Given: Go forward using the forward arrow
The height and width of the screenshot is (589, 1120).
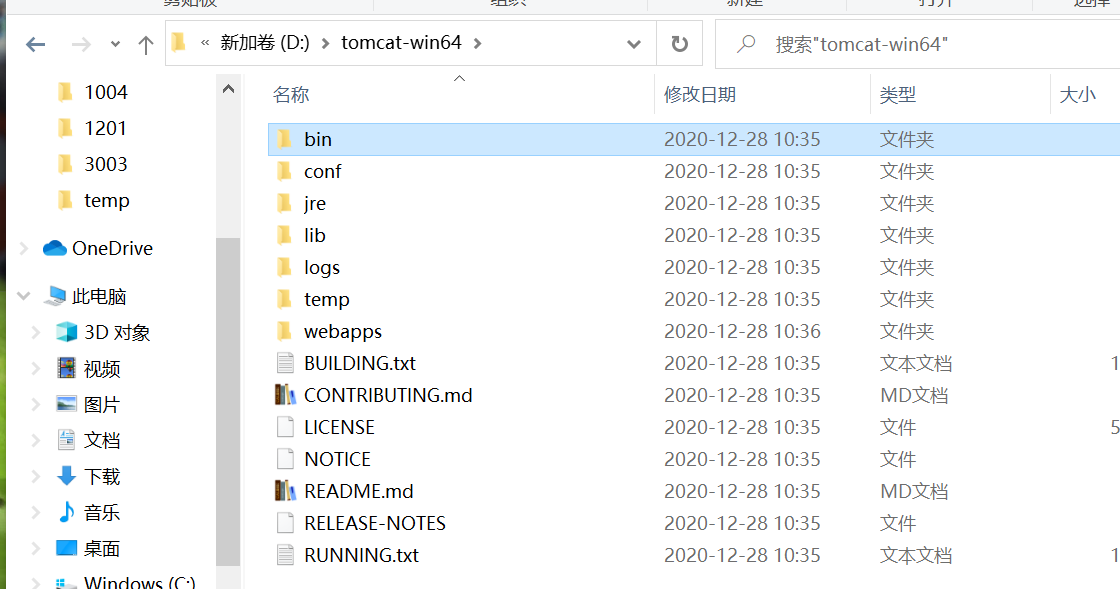Looking at the screenshot, I should [x=81, y=45].
